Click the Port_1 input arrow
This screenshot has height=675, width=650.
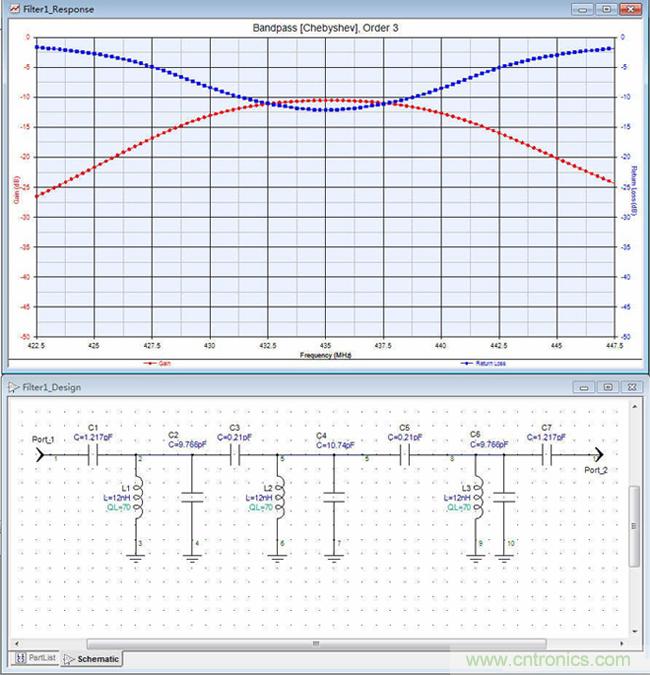(42, 455)
